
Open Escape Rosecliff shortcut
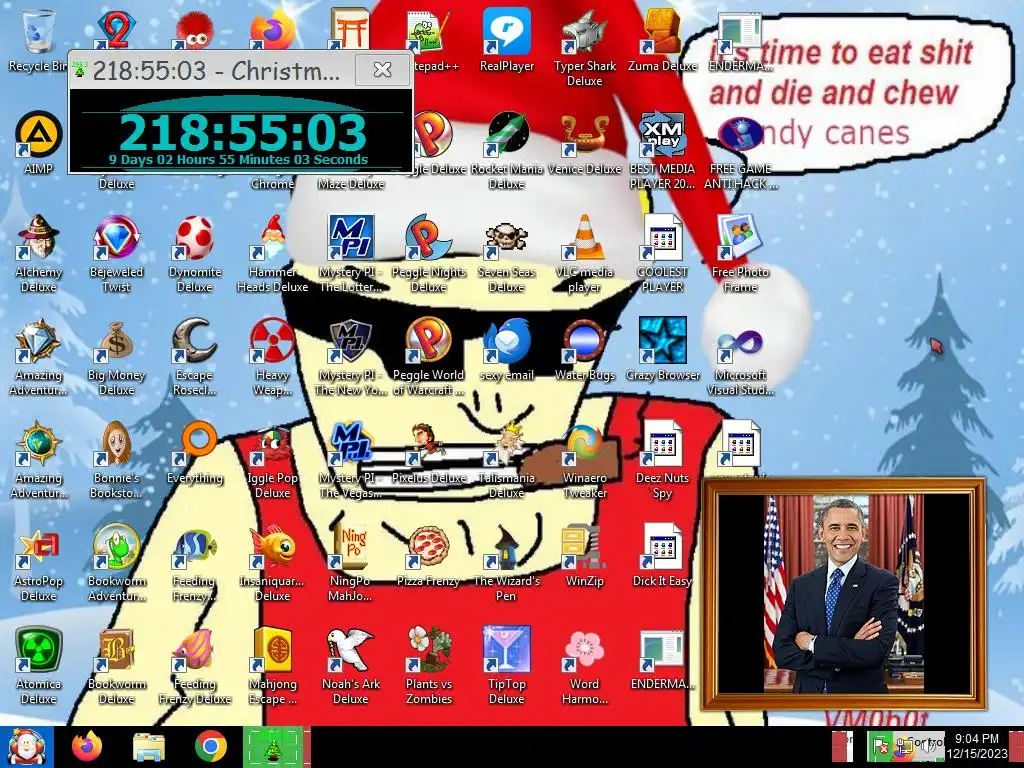click(x=195, y=357)
